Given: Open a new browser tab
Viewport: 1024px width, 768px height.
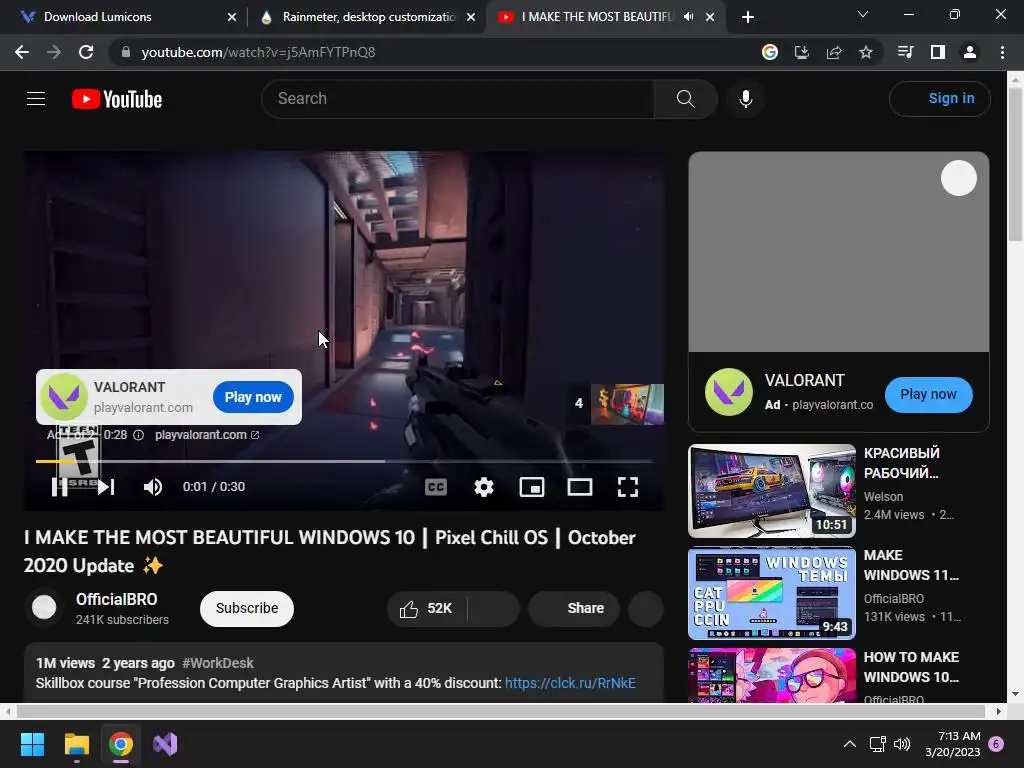Looking at the screenshot, I should click(748, 17).
